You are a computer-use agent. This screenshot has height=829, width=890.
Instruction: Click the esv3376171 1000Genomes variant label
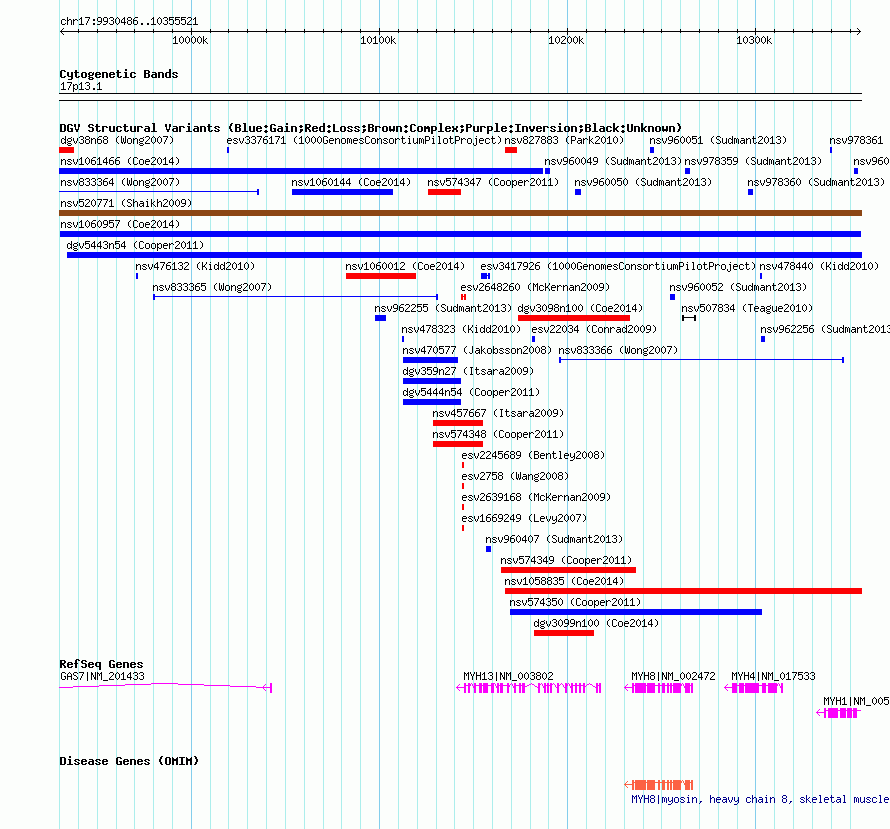click(x=364, y=140)
